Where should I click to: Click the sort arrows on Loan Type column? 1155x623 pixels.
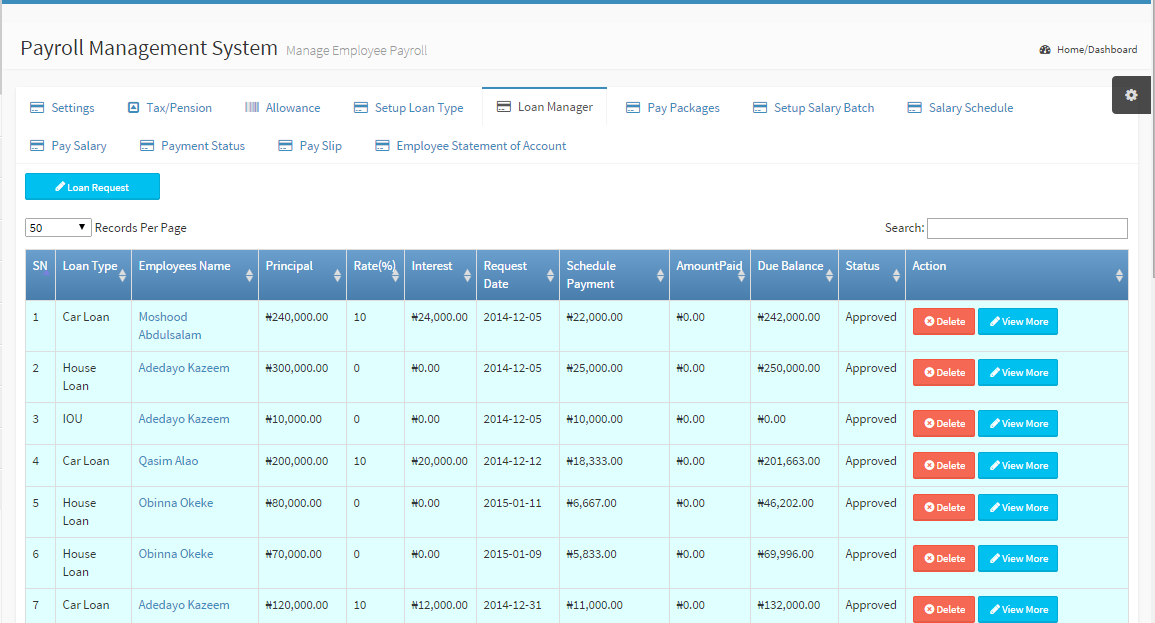click(x=122, y=275)
